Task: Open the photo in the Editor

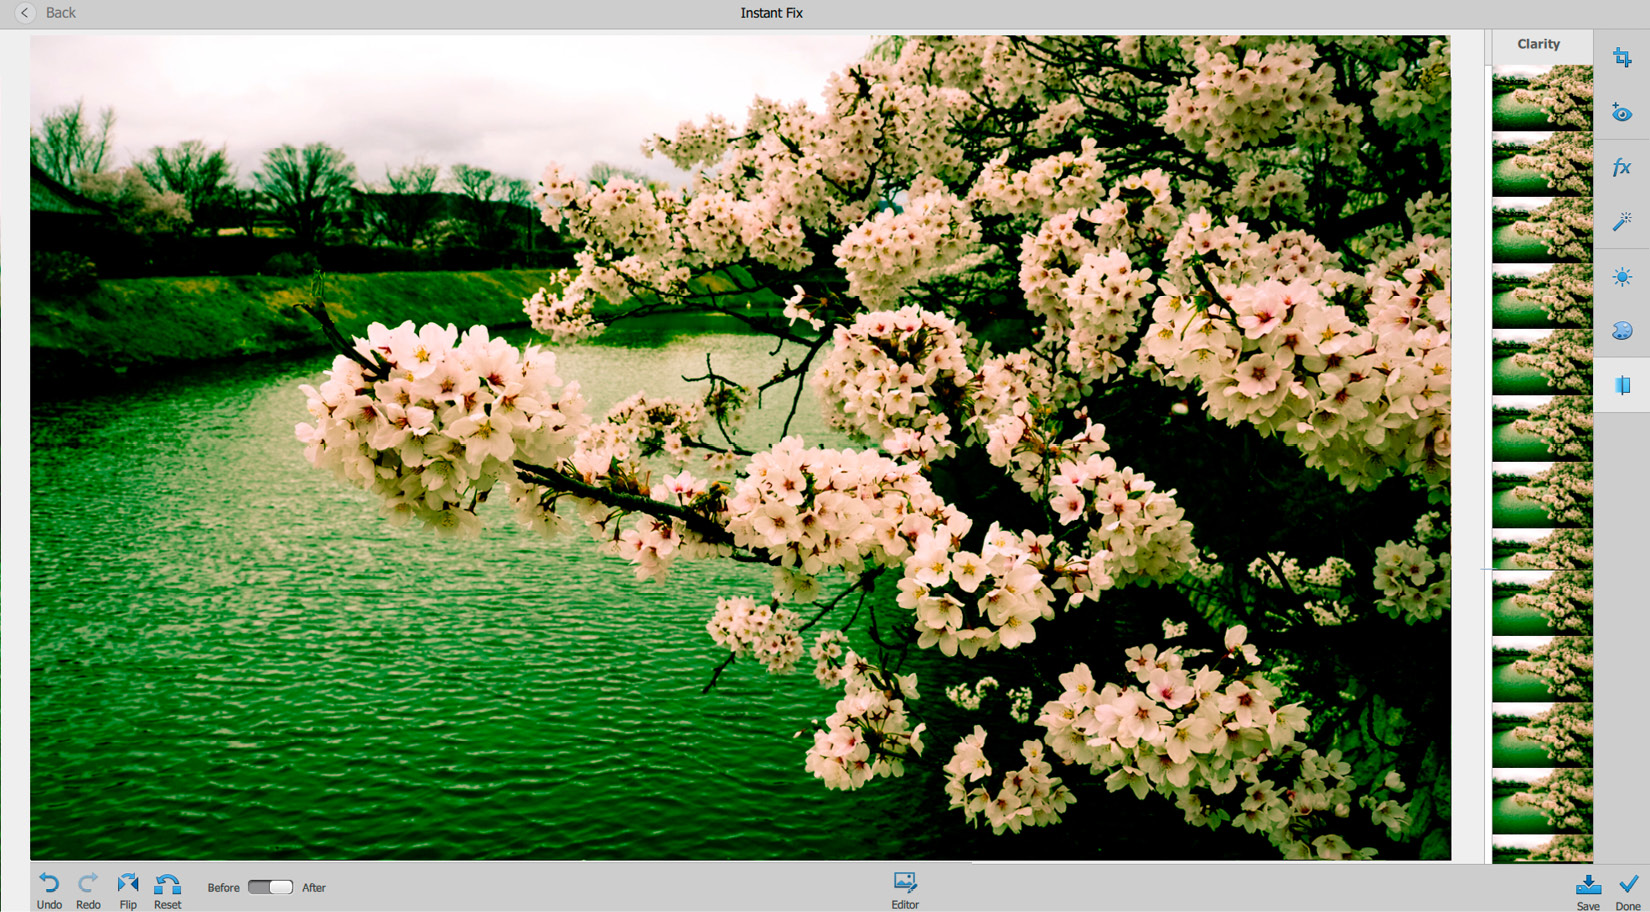Action: point(905,890)
